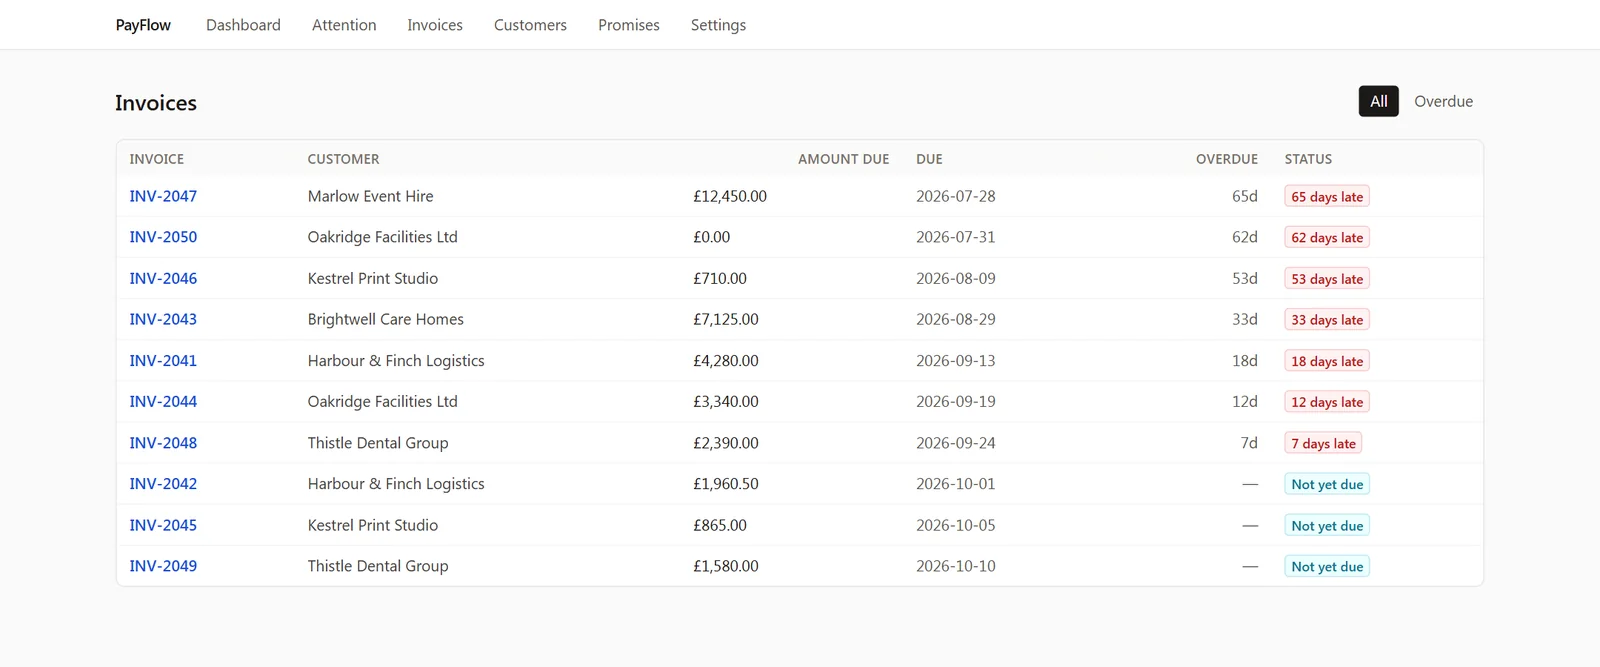The image size is (1600, 667).
Task: Select the Marlow Event Hire customer cell
Action: [x=370, y=196]
